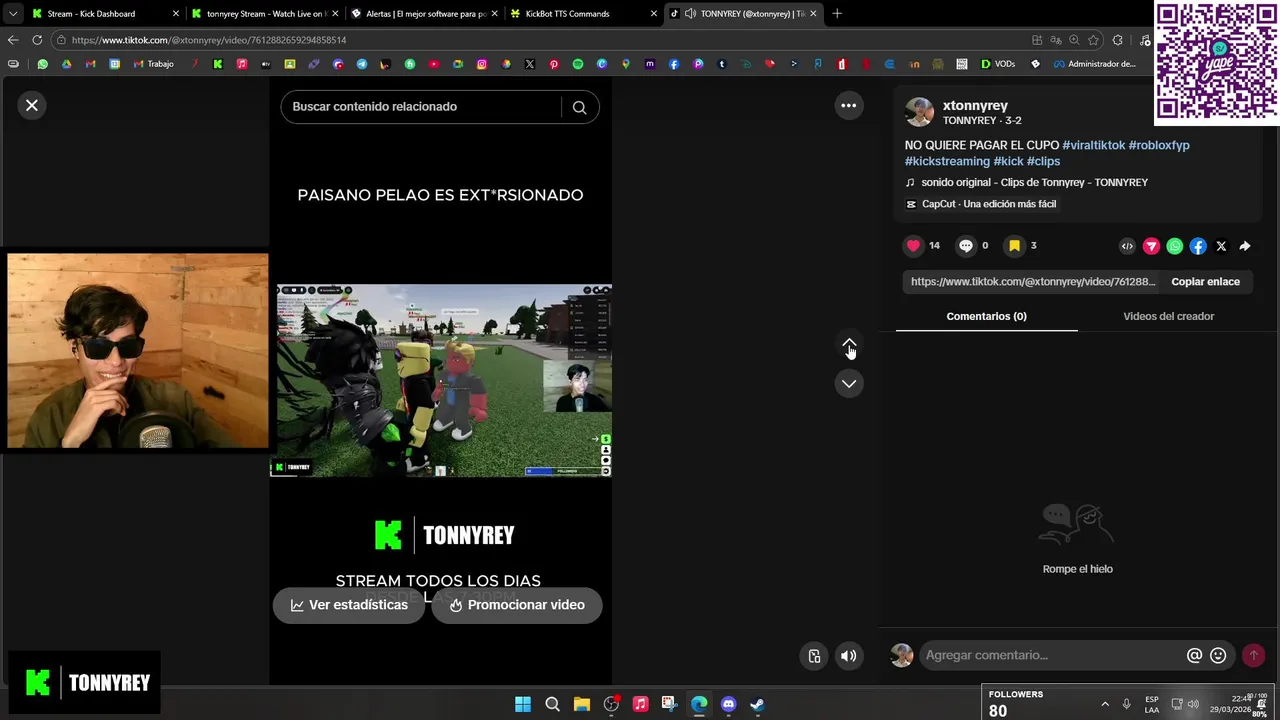
Task: Open Windows taskbar search
Action: point(552,704)
